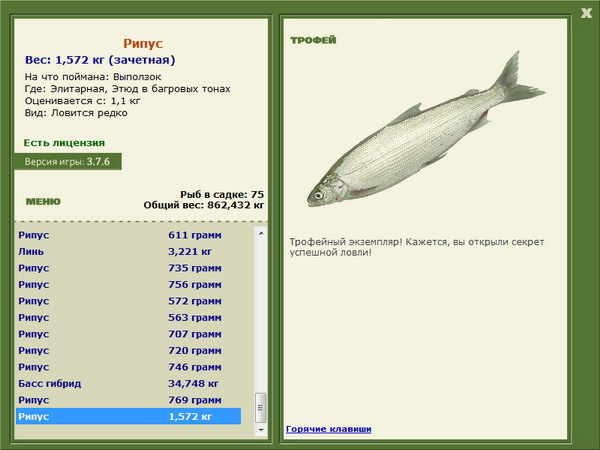Click the Общий вес: 862,432 кг text

point(204,205)
